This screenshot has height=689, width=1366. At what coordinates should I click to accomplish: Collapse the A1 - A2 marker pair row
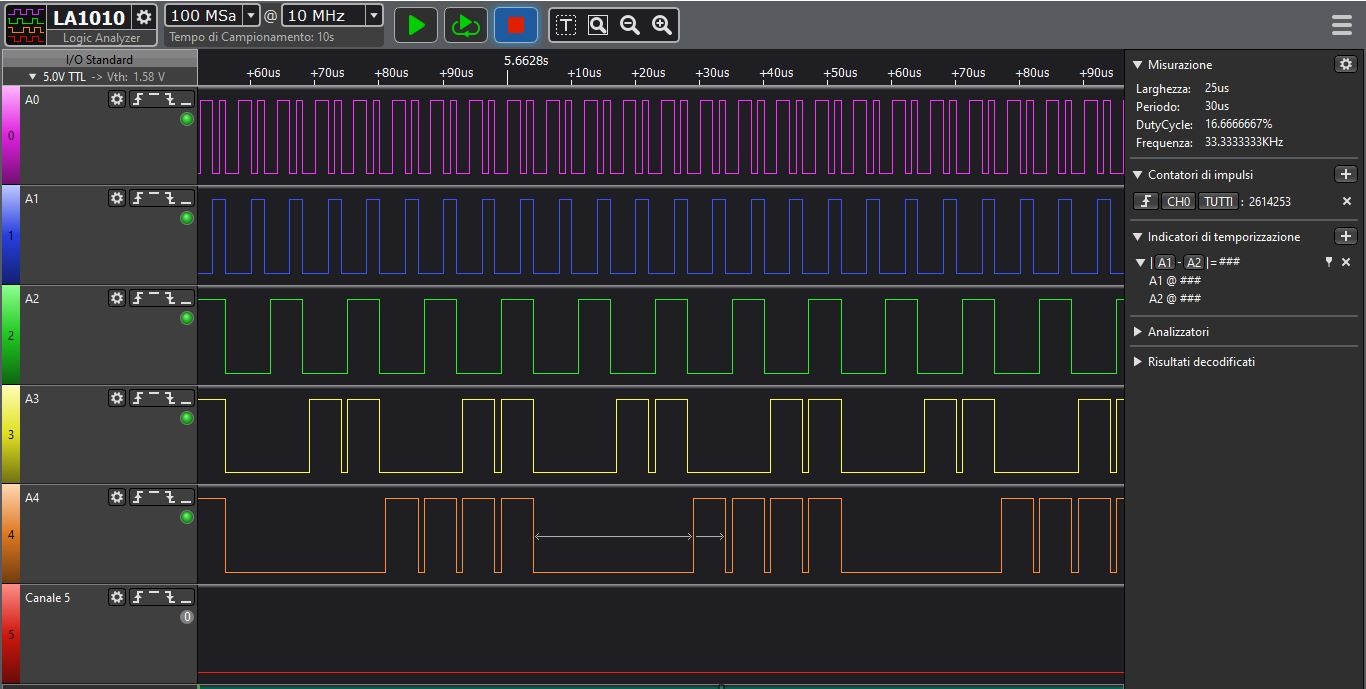pyautogui.click(x=1142, y=262)
